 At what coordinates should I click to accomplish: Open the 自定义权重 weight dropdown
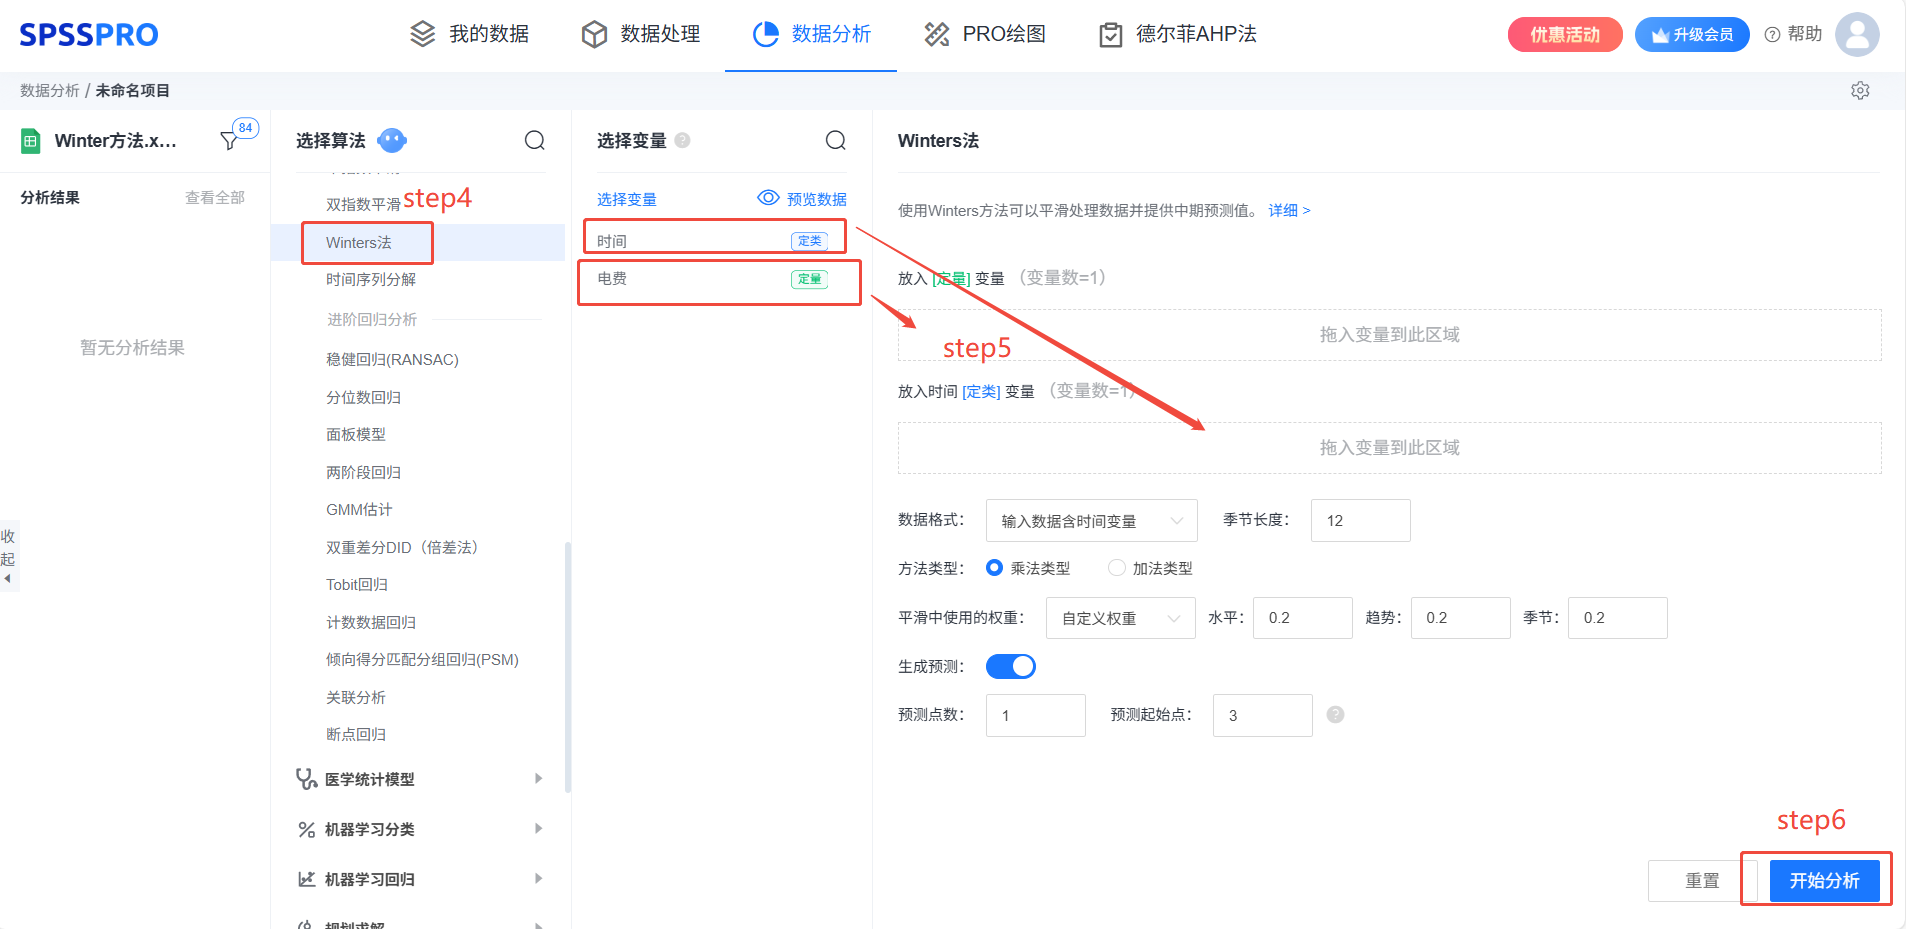pyautogui.click(x=1120, y=618)
